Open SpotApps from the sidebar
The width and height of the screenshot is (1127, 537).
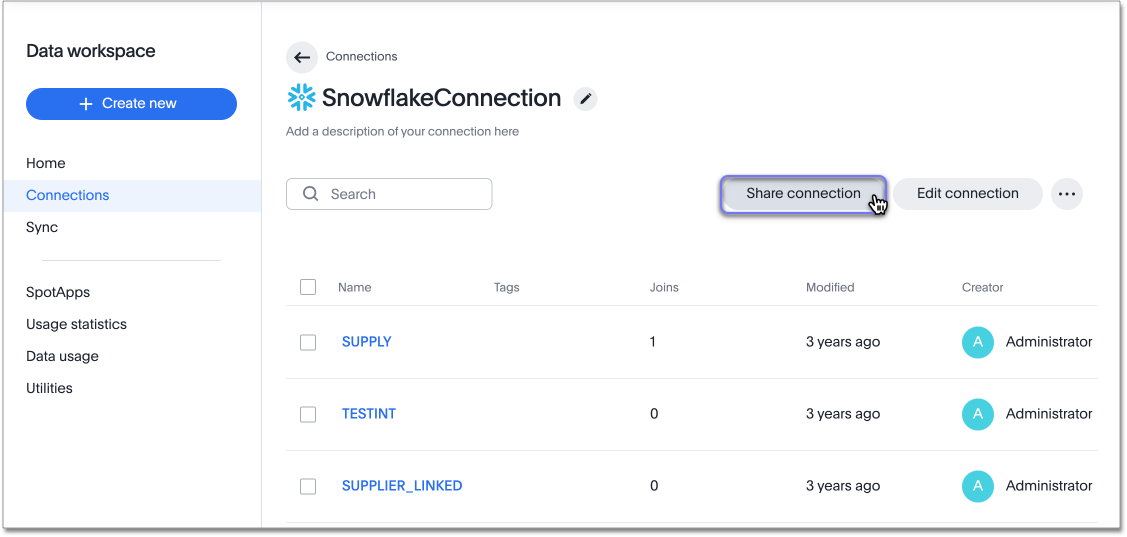click(x=58, y=292)
